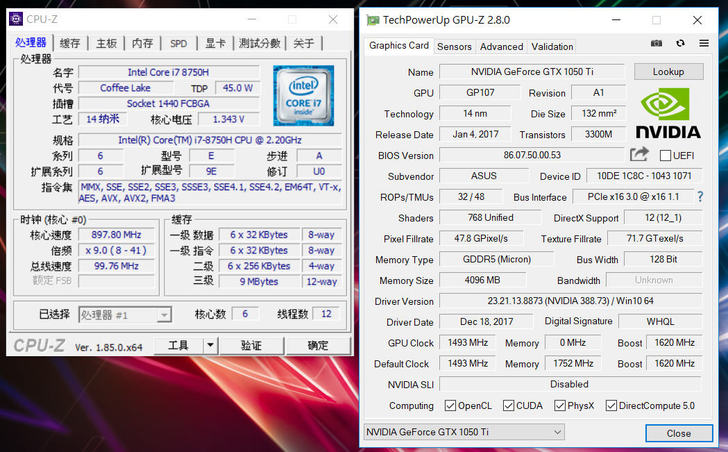Click the Bus Interface question mark icon
This screenshot has width=728, height=452.
coord(700,197)
